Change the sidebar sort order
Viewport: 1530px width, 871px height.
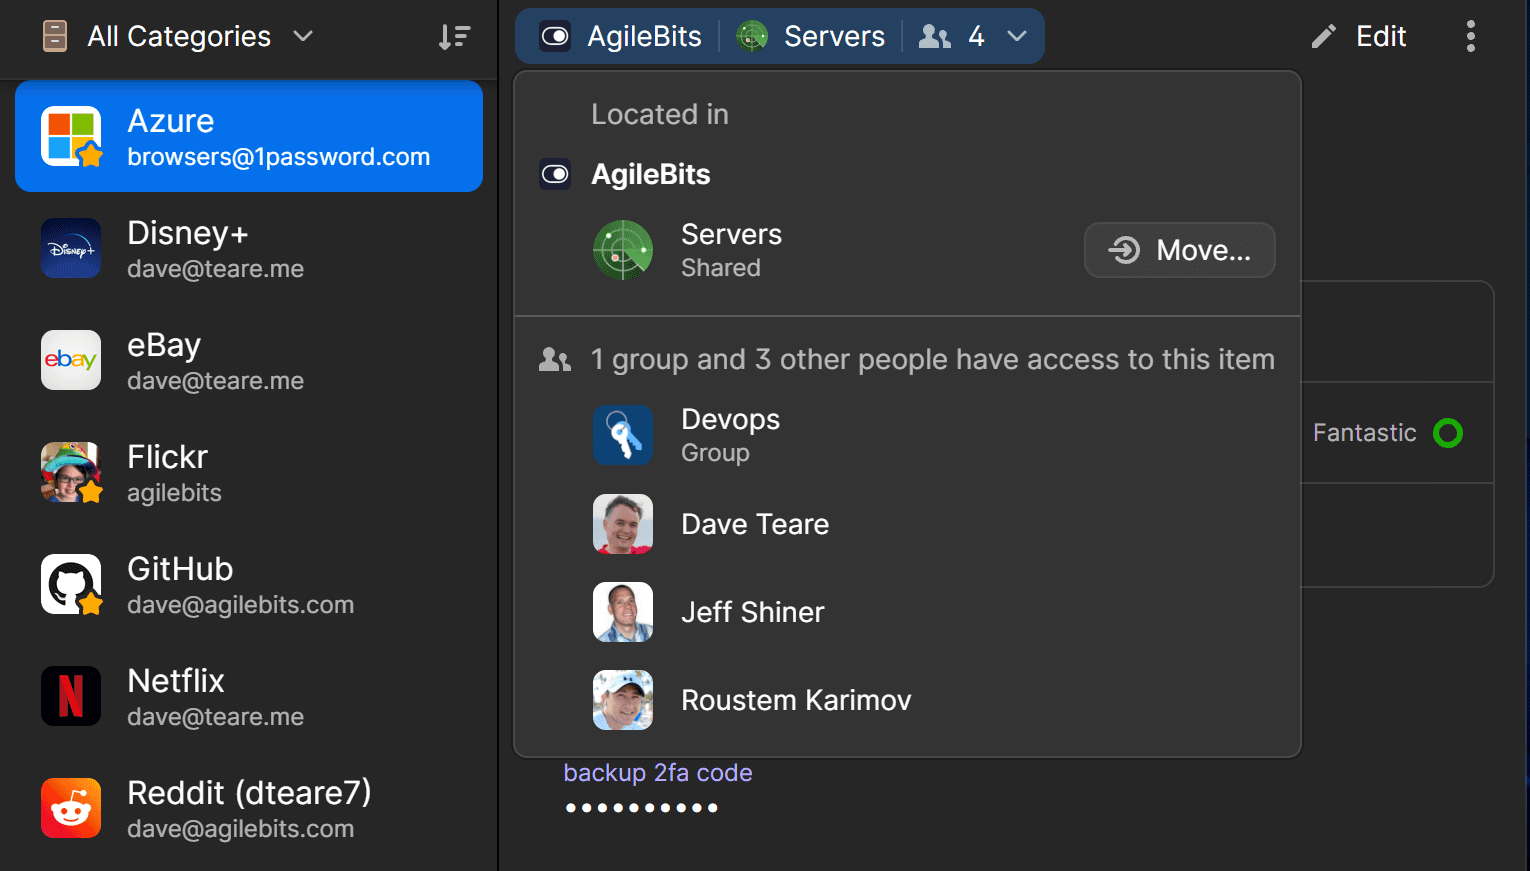[x=455, y=35]
